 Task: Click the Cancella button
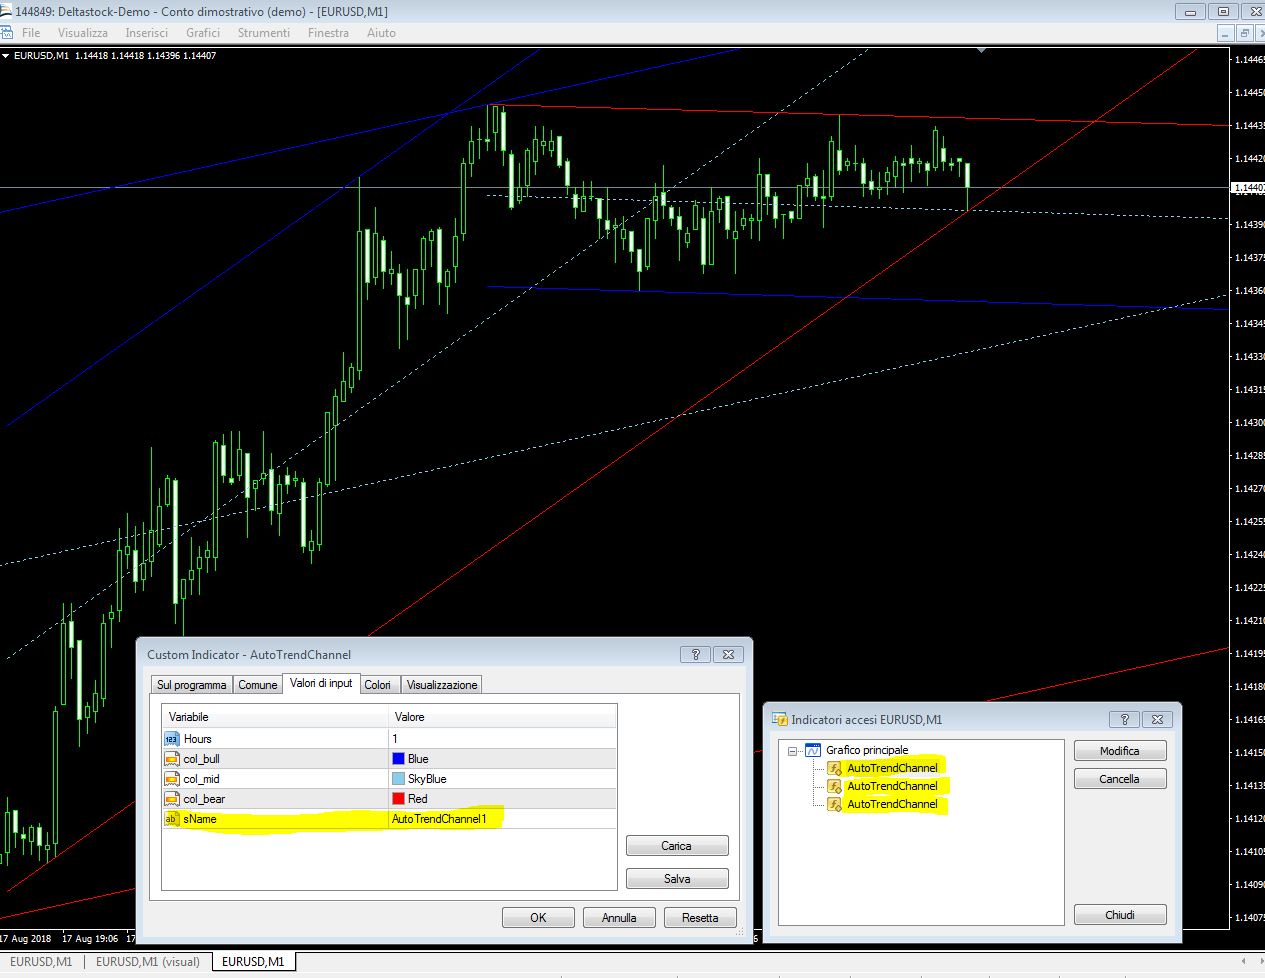[x=1120, y=779]
